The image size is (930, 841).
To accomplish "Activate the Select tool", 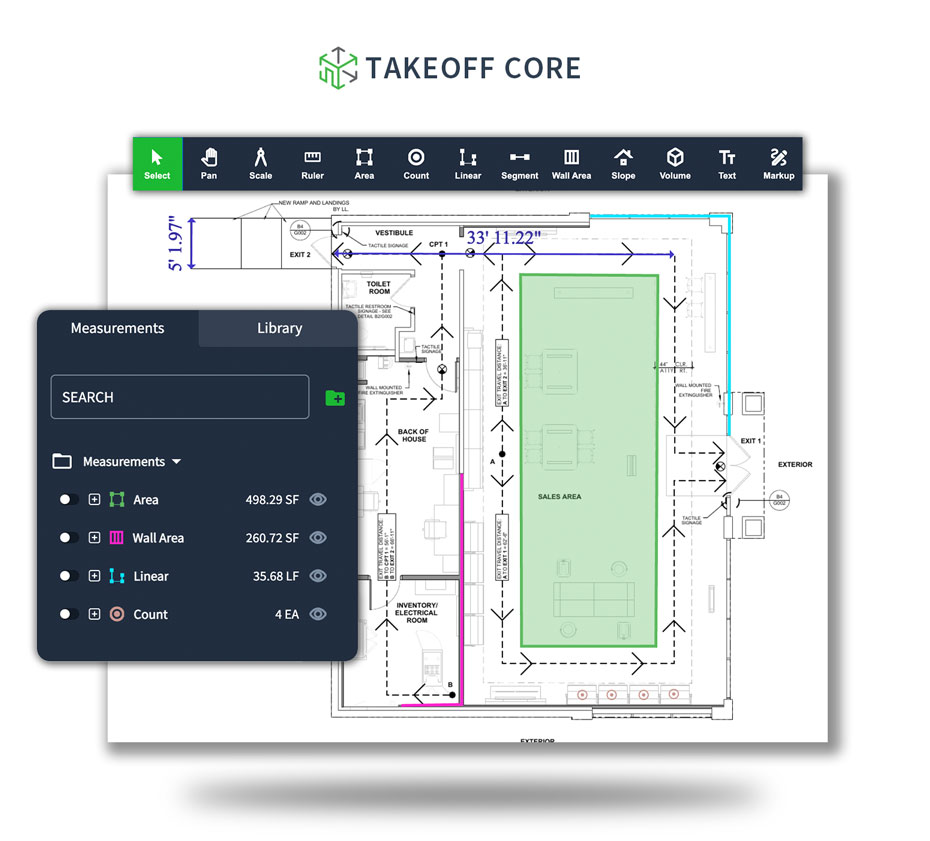I will click(x=157, y=164).
